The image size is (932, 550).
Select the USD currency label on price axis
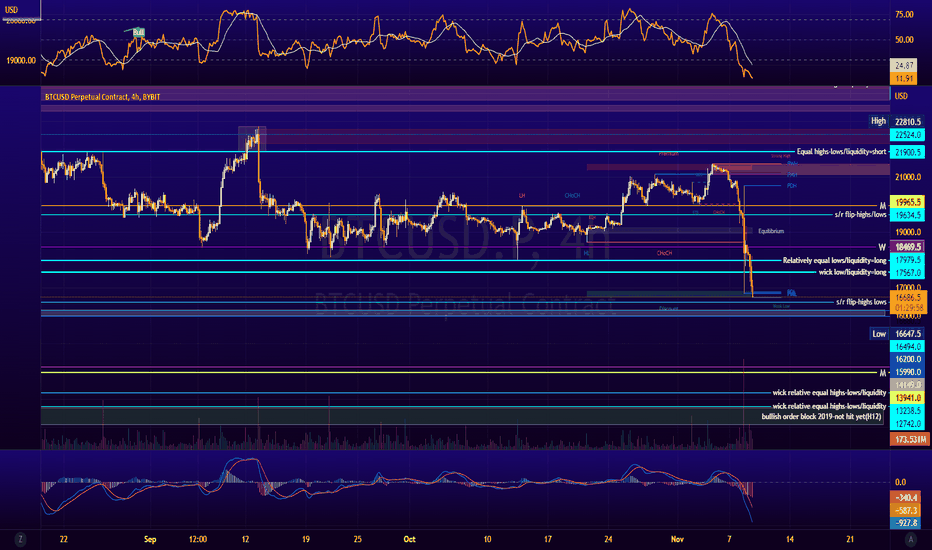click(901, 96)
